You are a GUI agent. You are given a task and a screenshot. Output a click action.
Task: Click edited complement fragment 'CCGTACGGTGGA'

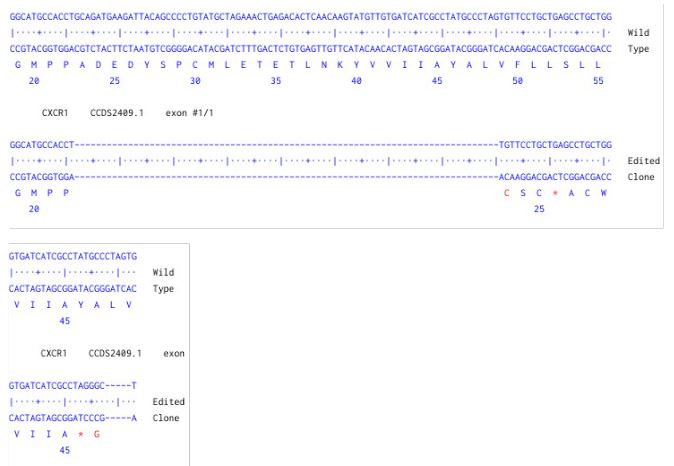point(42,177)
